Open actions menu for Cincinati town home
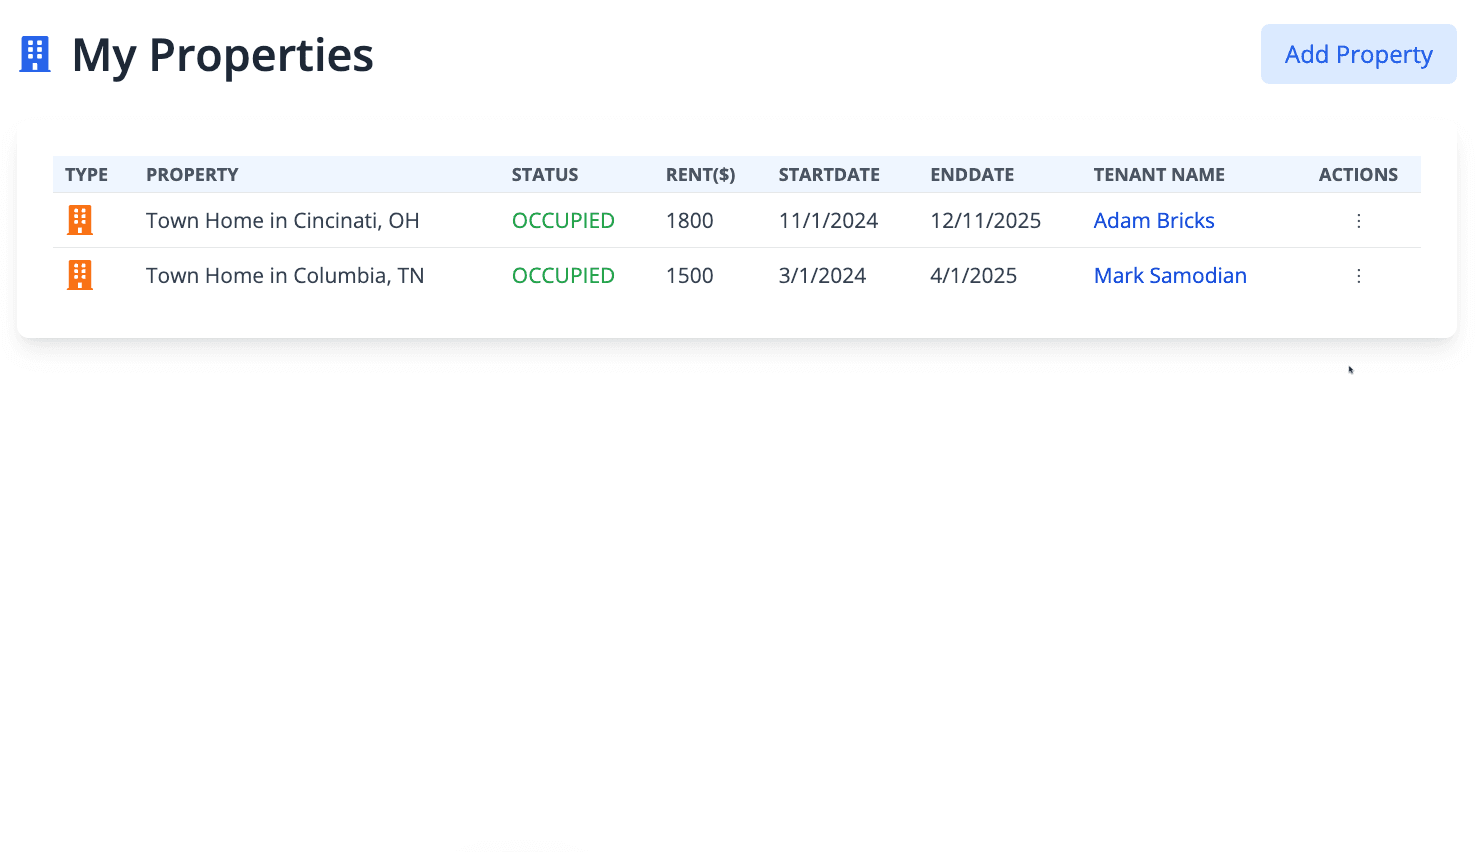 click(1358, 221)
